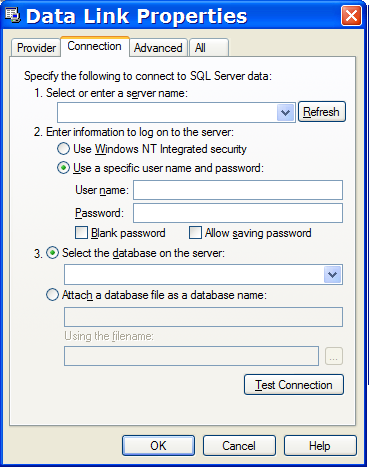Click the Data Link Properties title bar icon
Screen dimensions: 370x468
coord(13,15)
